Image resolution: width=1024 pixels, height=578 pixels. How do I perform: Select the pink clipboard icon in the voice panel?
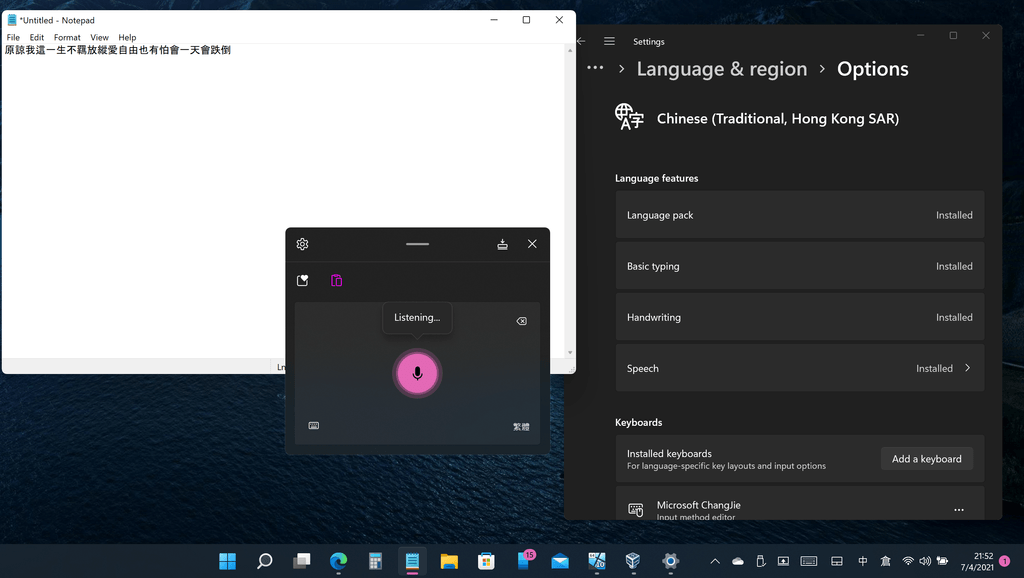tap(336, 280)
